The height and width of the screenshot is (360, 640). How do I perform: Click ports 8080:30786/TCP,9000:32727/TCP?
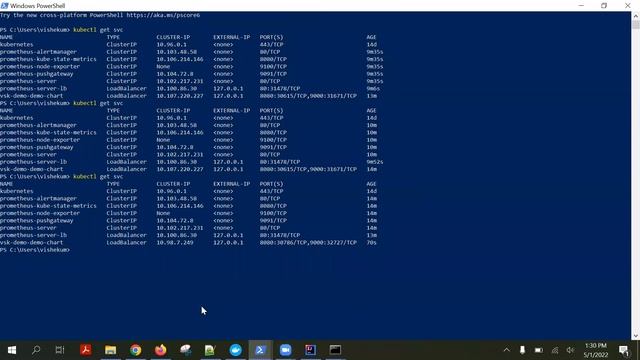pyautogui.click(x=308, y=242)
